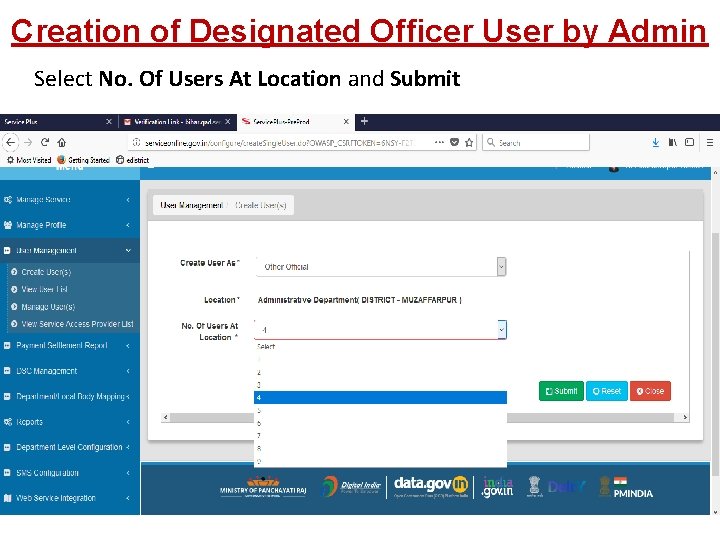
Task: Open the edistrict bookmark
Action: click(133, 160)
